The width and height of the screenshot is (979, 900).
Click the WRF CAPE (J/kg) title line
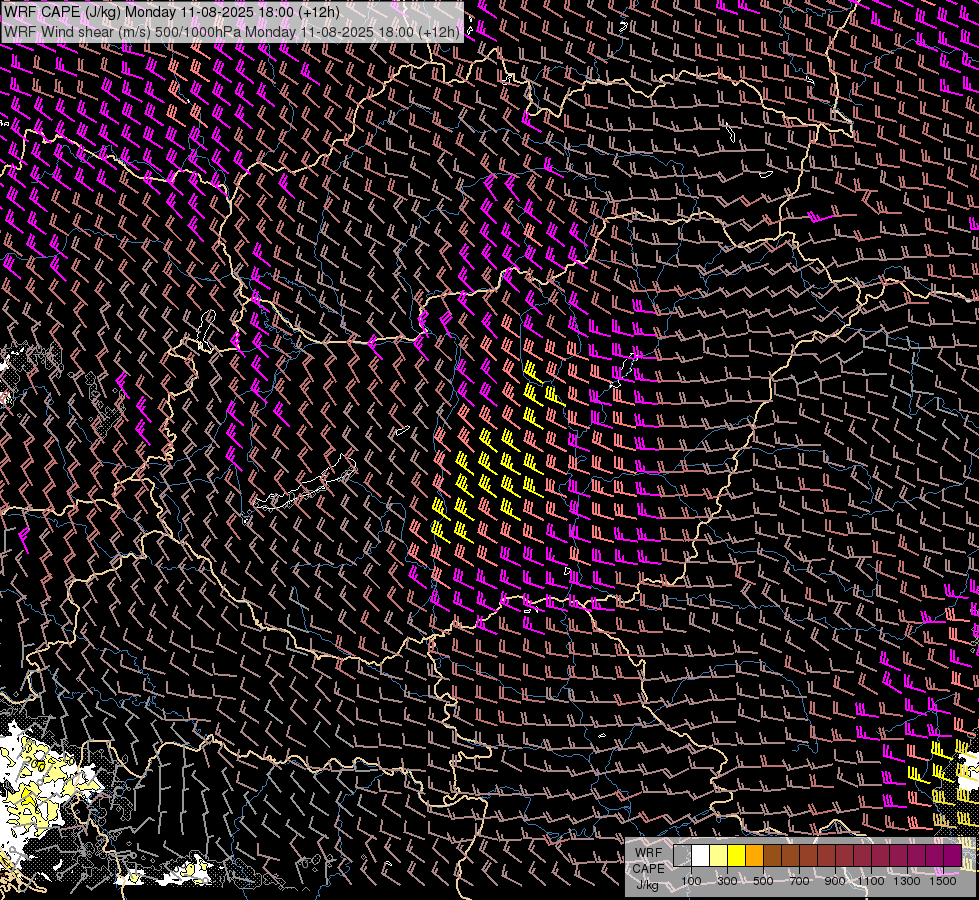pyautogui.click(x=172, y=12)
